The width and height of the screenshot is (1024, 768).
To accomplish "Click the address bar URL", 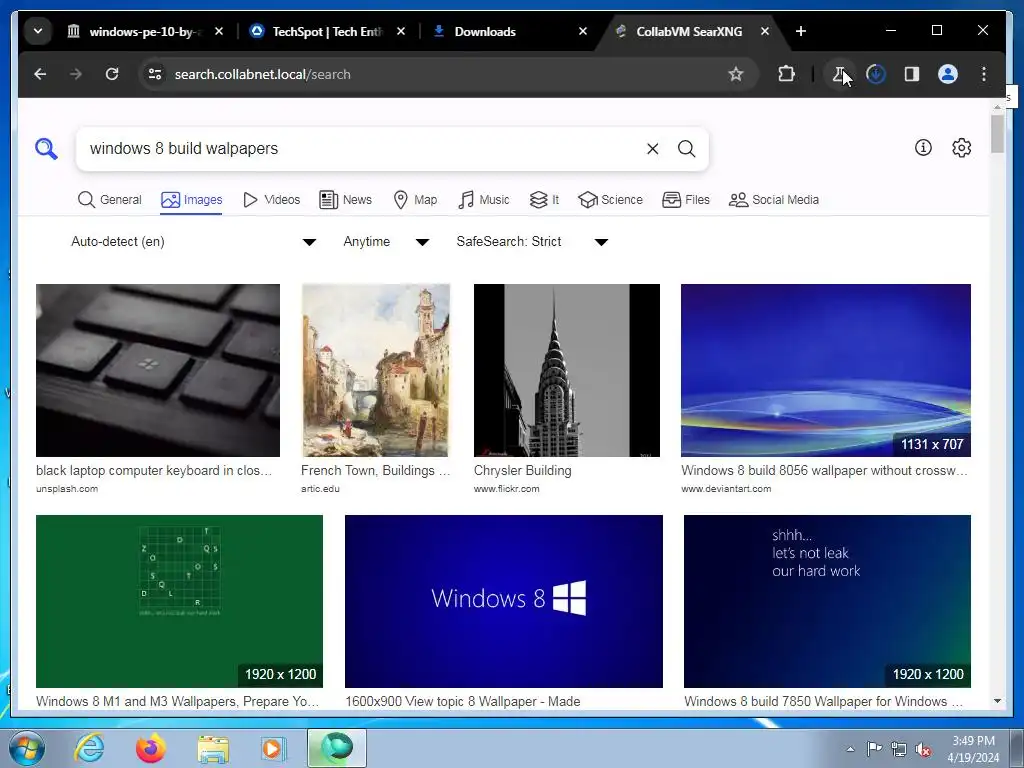I will tap(263, 74).
